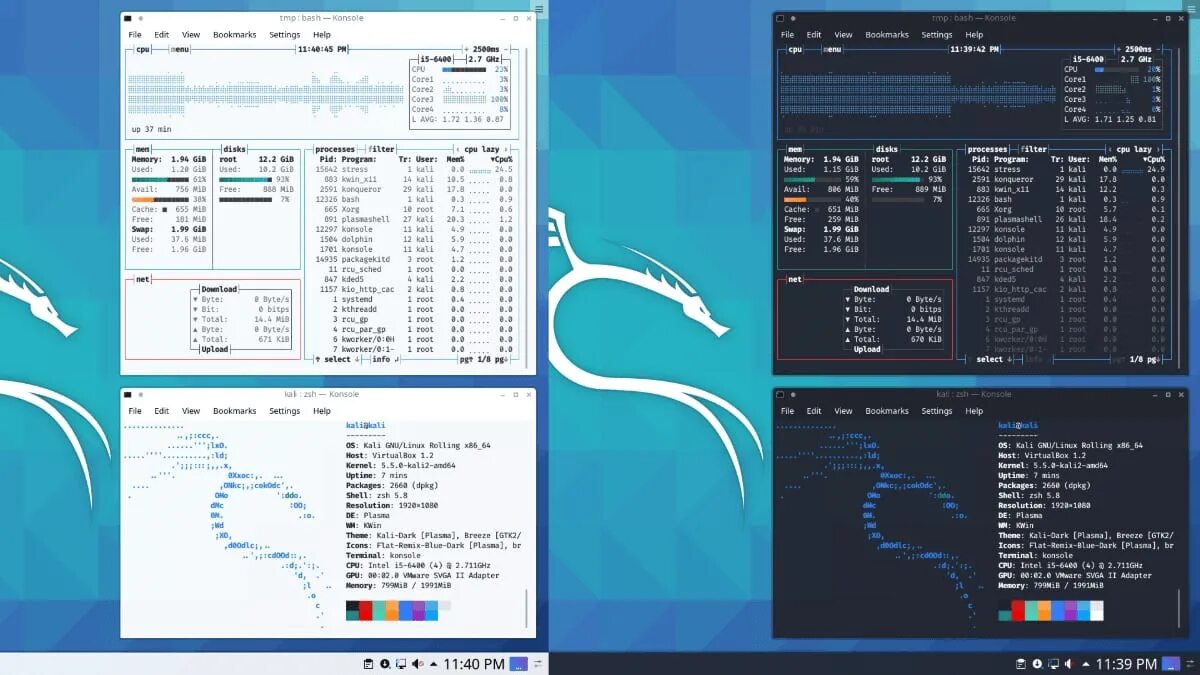Click the red color block in dark neofetch output

pyautogui.click(x=1018, y=611)
